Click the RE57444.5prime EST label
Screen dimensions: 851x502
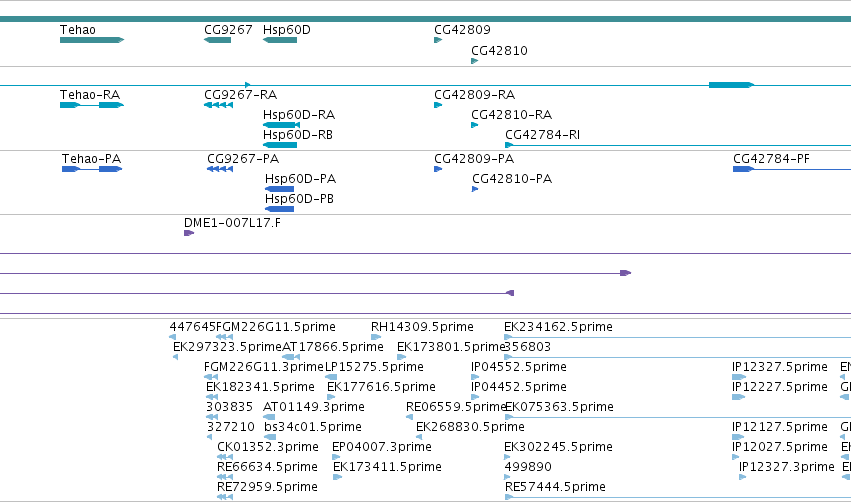pos(556,488)
